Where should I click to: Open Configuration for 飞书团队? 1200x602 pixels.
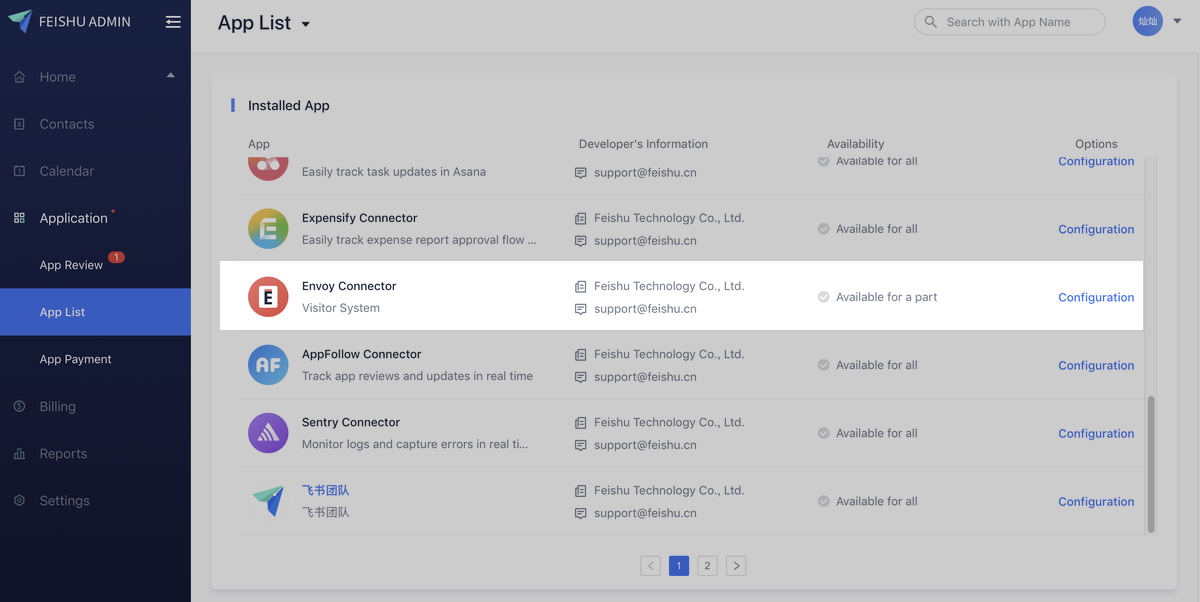click(x=1096, y=501)
